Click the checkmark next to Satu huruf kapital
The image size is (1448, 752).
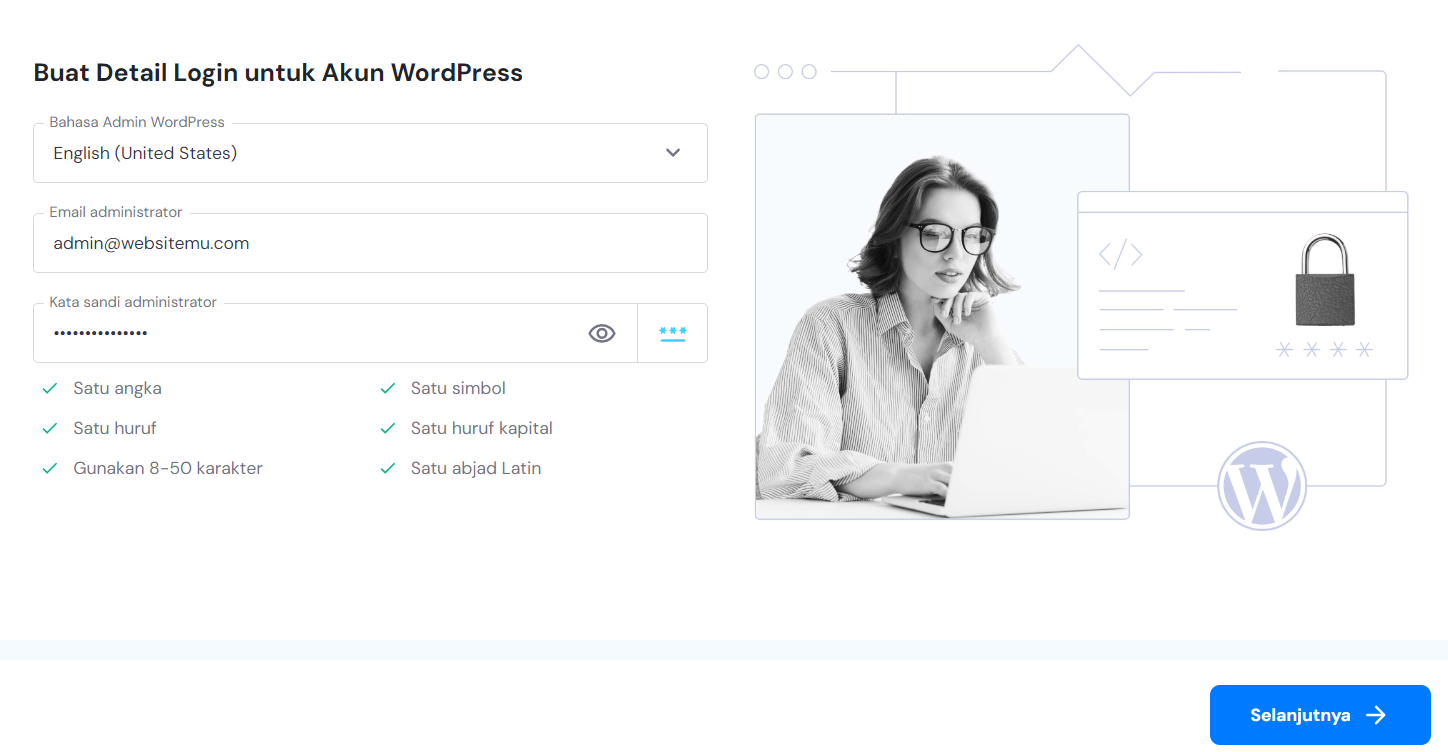point(388,428)
